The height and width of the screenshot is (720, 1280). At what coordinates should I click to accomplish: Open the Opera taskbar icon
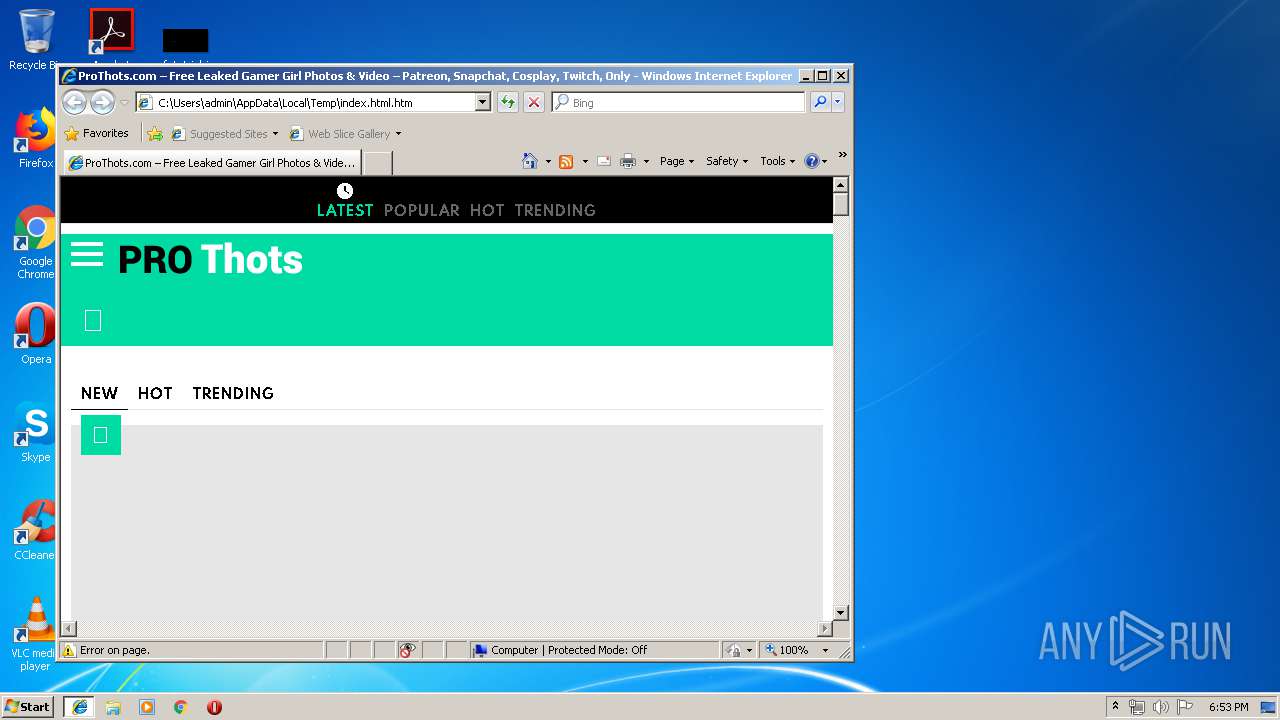[214, 707]
